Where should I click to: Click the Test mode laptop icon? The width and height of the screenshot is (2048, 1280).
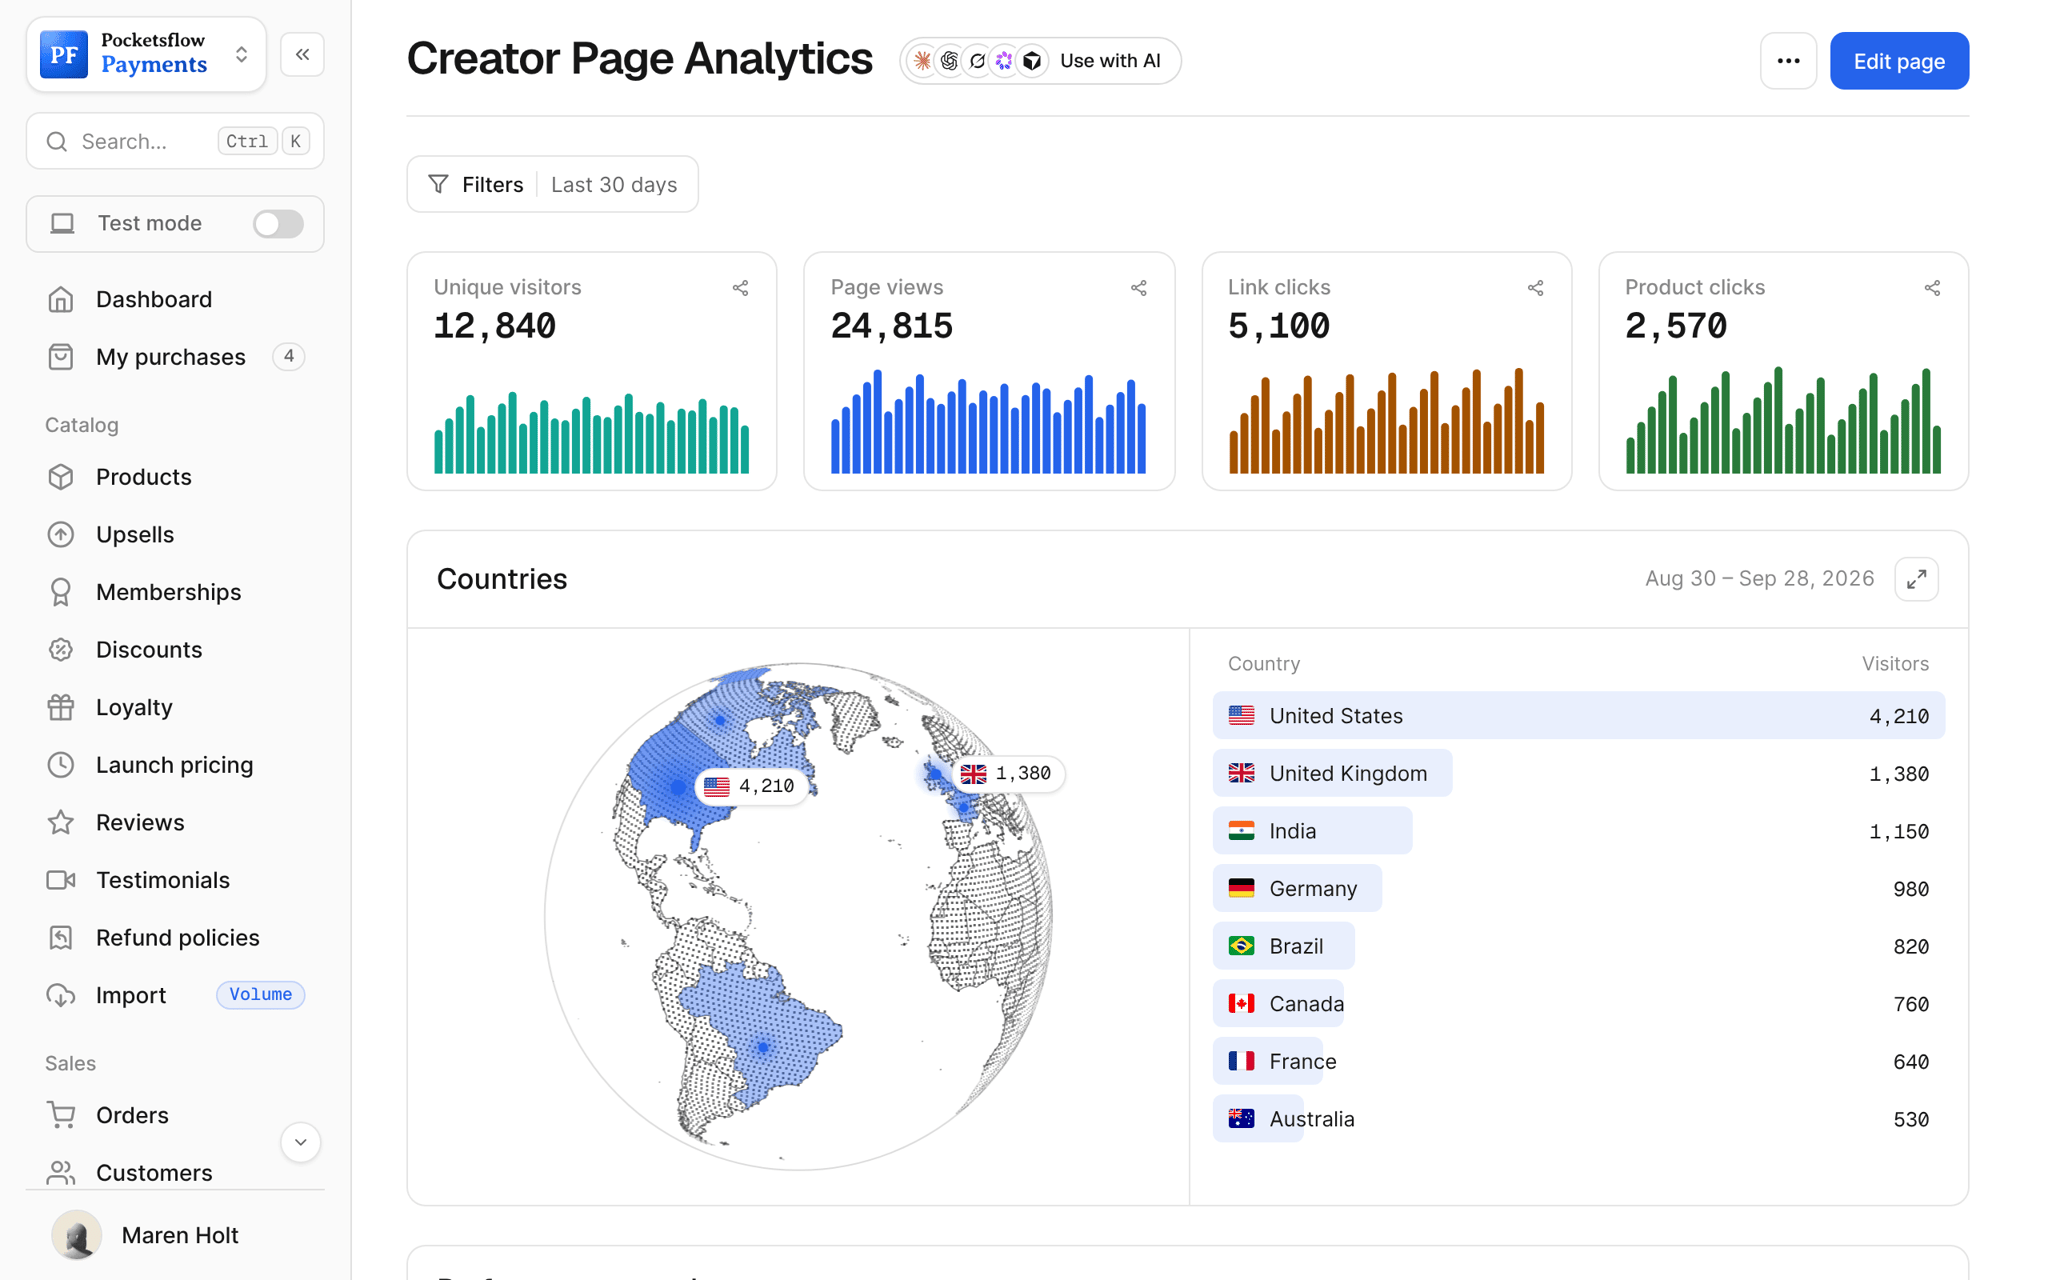[x=63, y=223]
